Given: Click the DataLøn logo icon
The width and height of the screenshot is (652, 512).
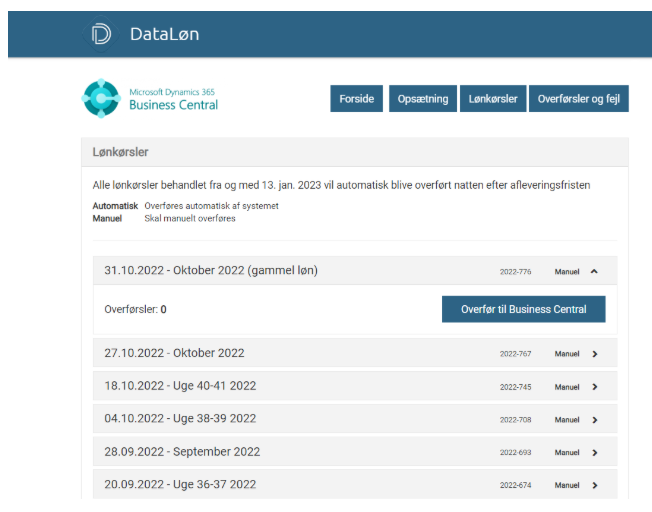Looking at the screenshot, I should [101, 34].
